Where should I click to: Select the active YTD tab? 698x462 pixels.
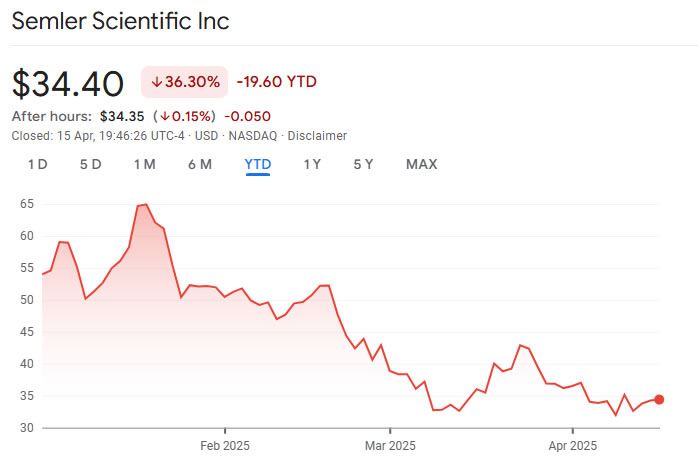point(258,164)
